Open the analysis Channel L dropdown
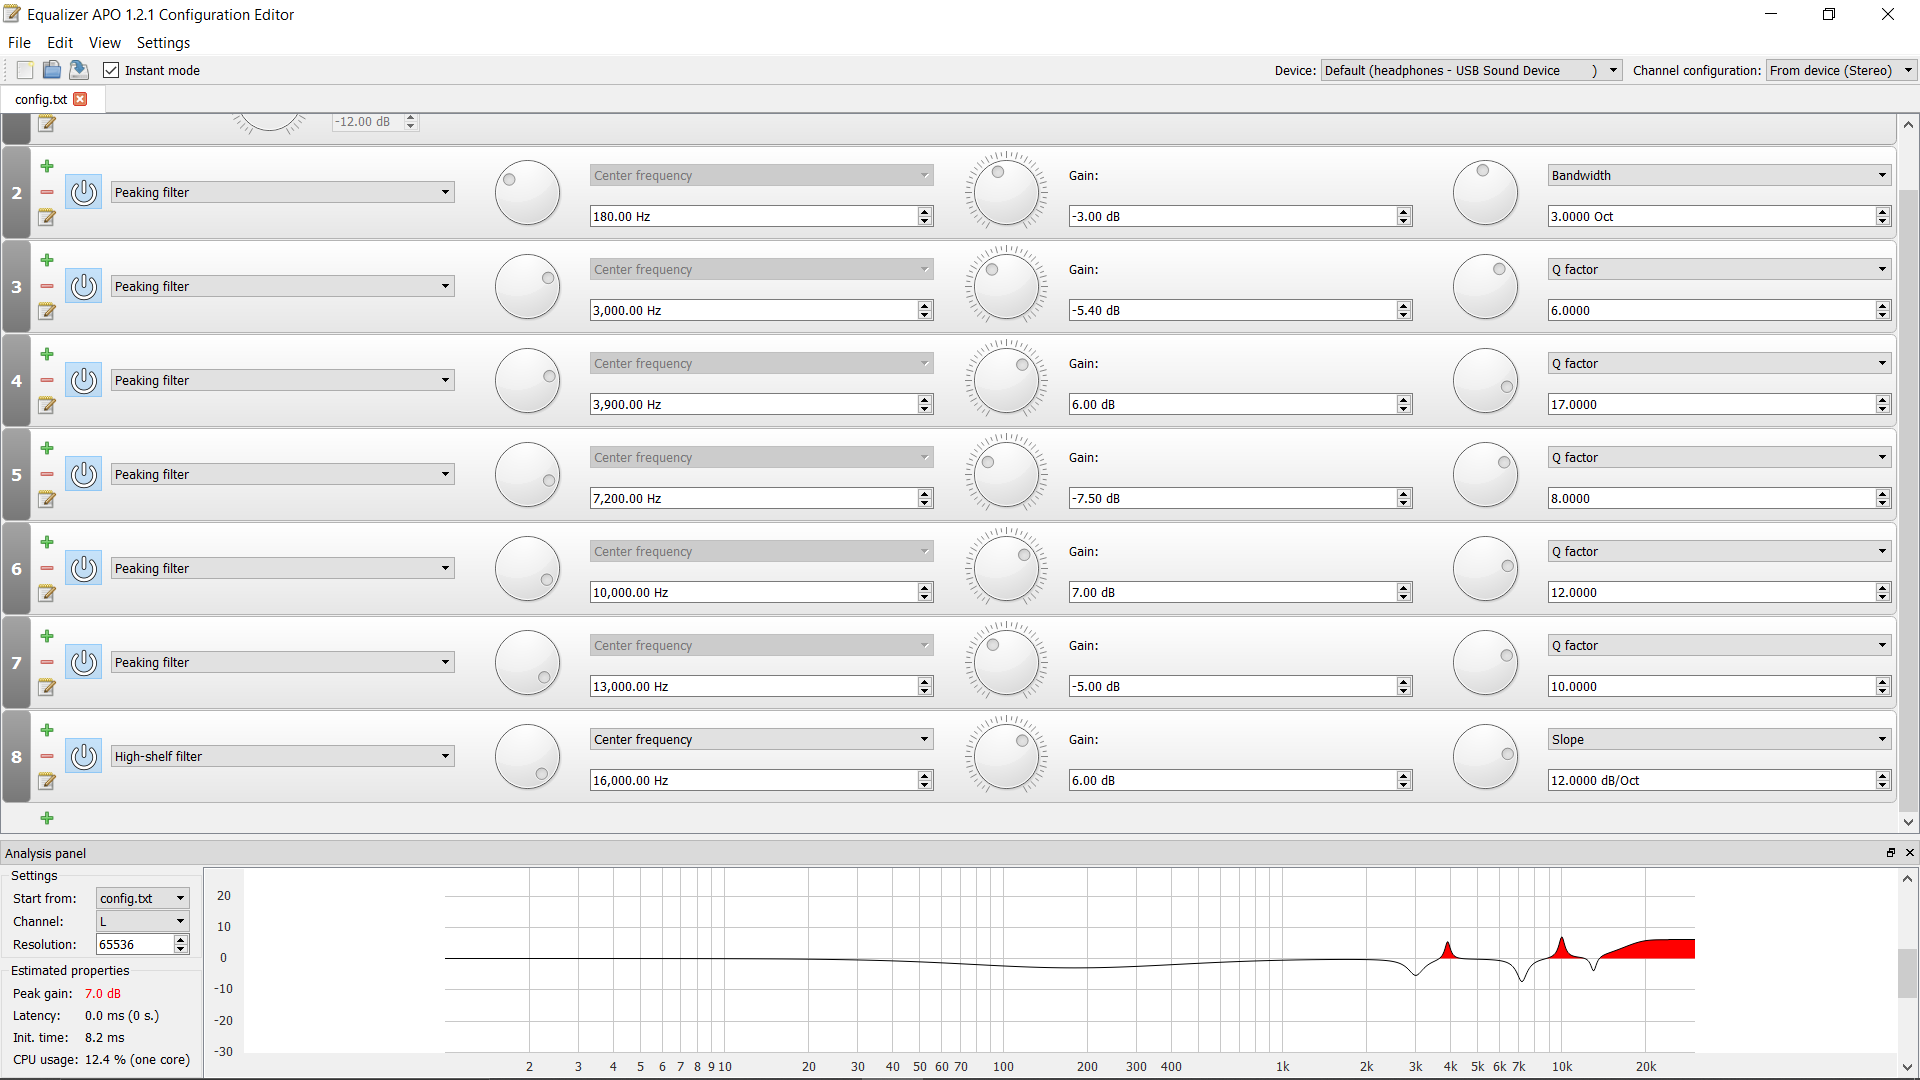Screen dimensions: 1920x1080 pos(143,921)
